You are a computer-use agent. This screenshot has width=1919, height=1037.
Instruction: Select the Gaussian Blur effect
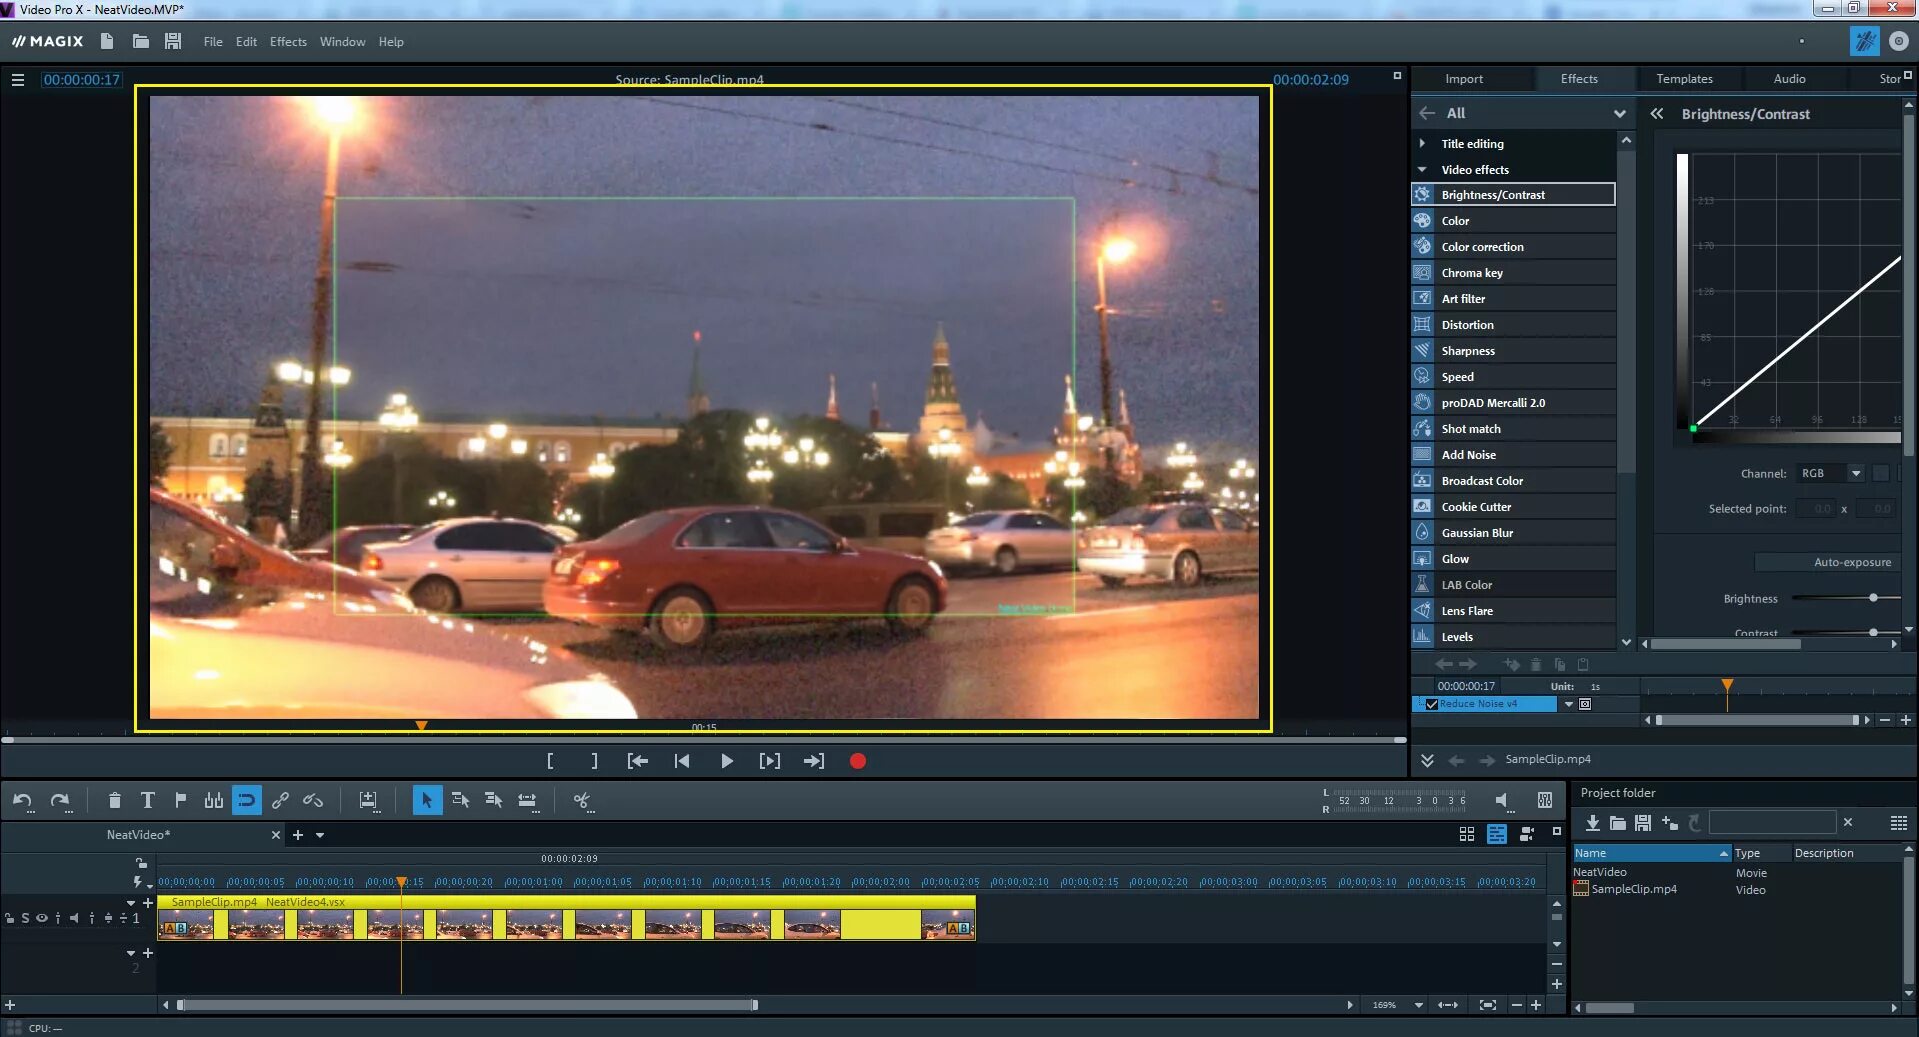1477,533
